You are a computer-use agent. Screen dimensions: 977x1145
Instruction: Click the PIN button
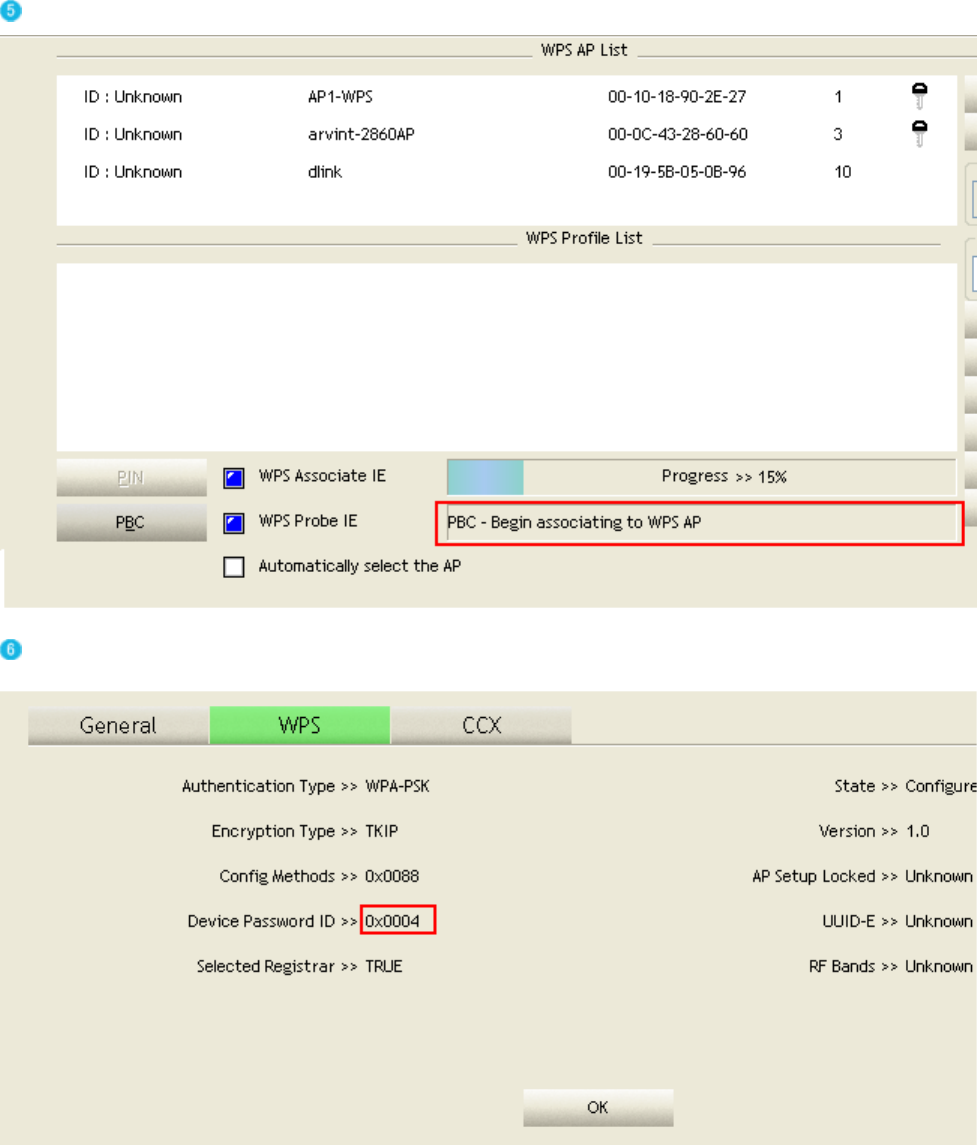[131, 478]
